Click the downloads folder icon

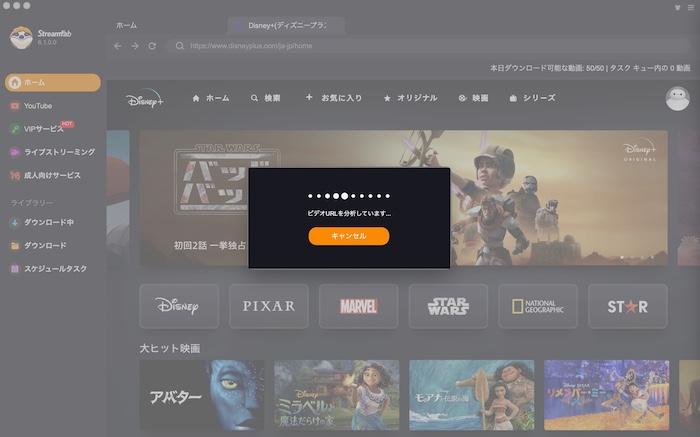coord(15,246)
